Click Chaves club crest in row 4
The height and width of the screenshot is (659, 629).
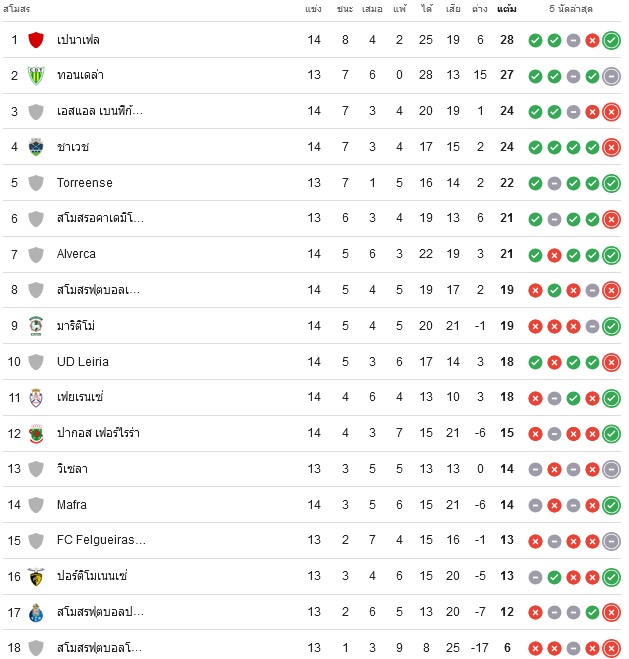36,147
